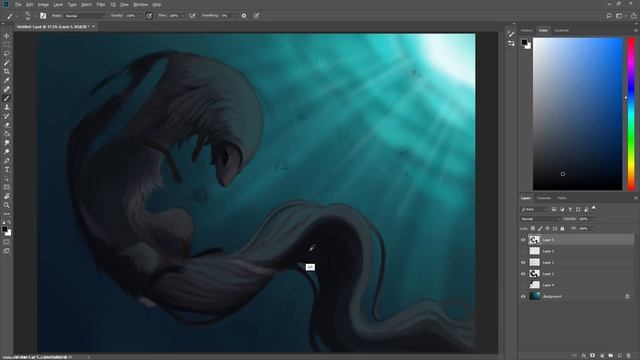The width and height of the screenshot is (640, 360).
Task: Select the Spot Healing Brush tool
Action: click(x=7, y=89)
